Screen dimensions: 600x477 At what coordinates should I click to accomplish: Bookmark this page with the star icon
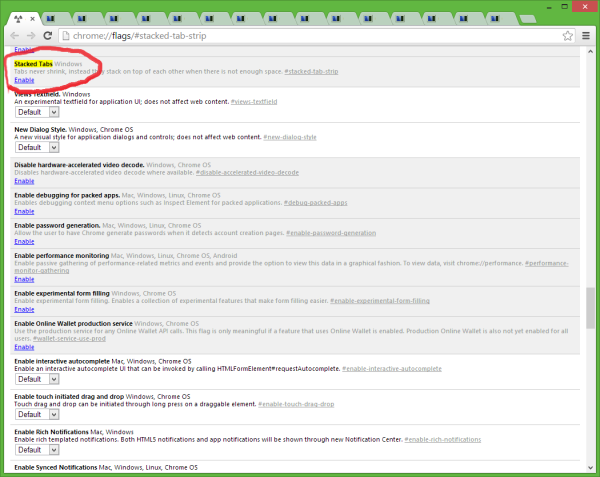[567, 36]
